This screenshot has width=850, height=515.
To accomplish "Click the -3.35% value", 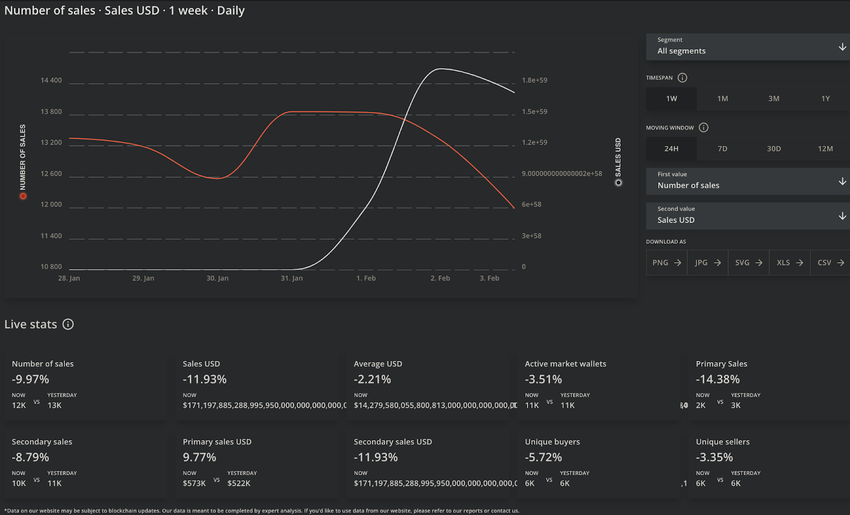I will point(714,457).
